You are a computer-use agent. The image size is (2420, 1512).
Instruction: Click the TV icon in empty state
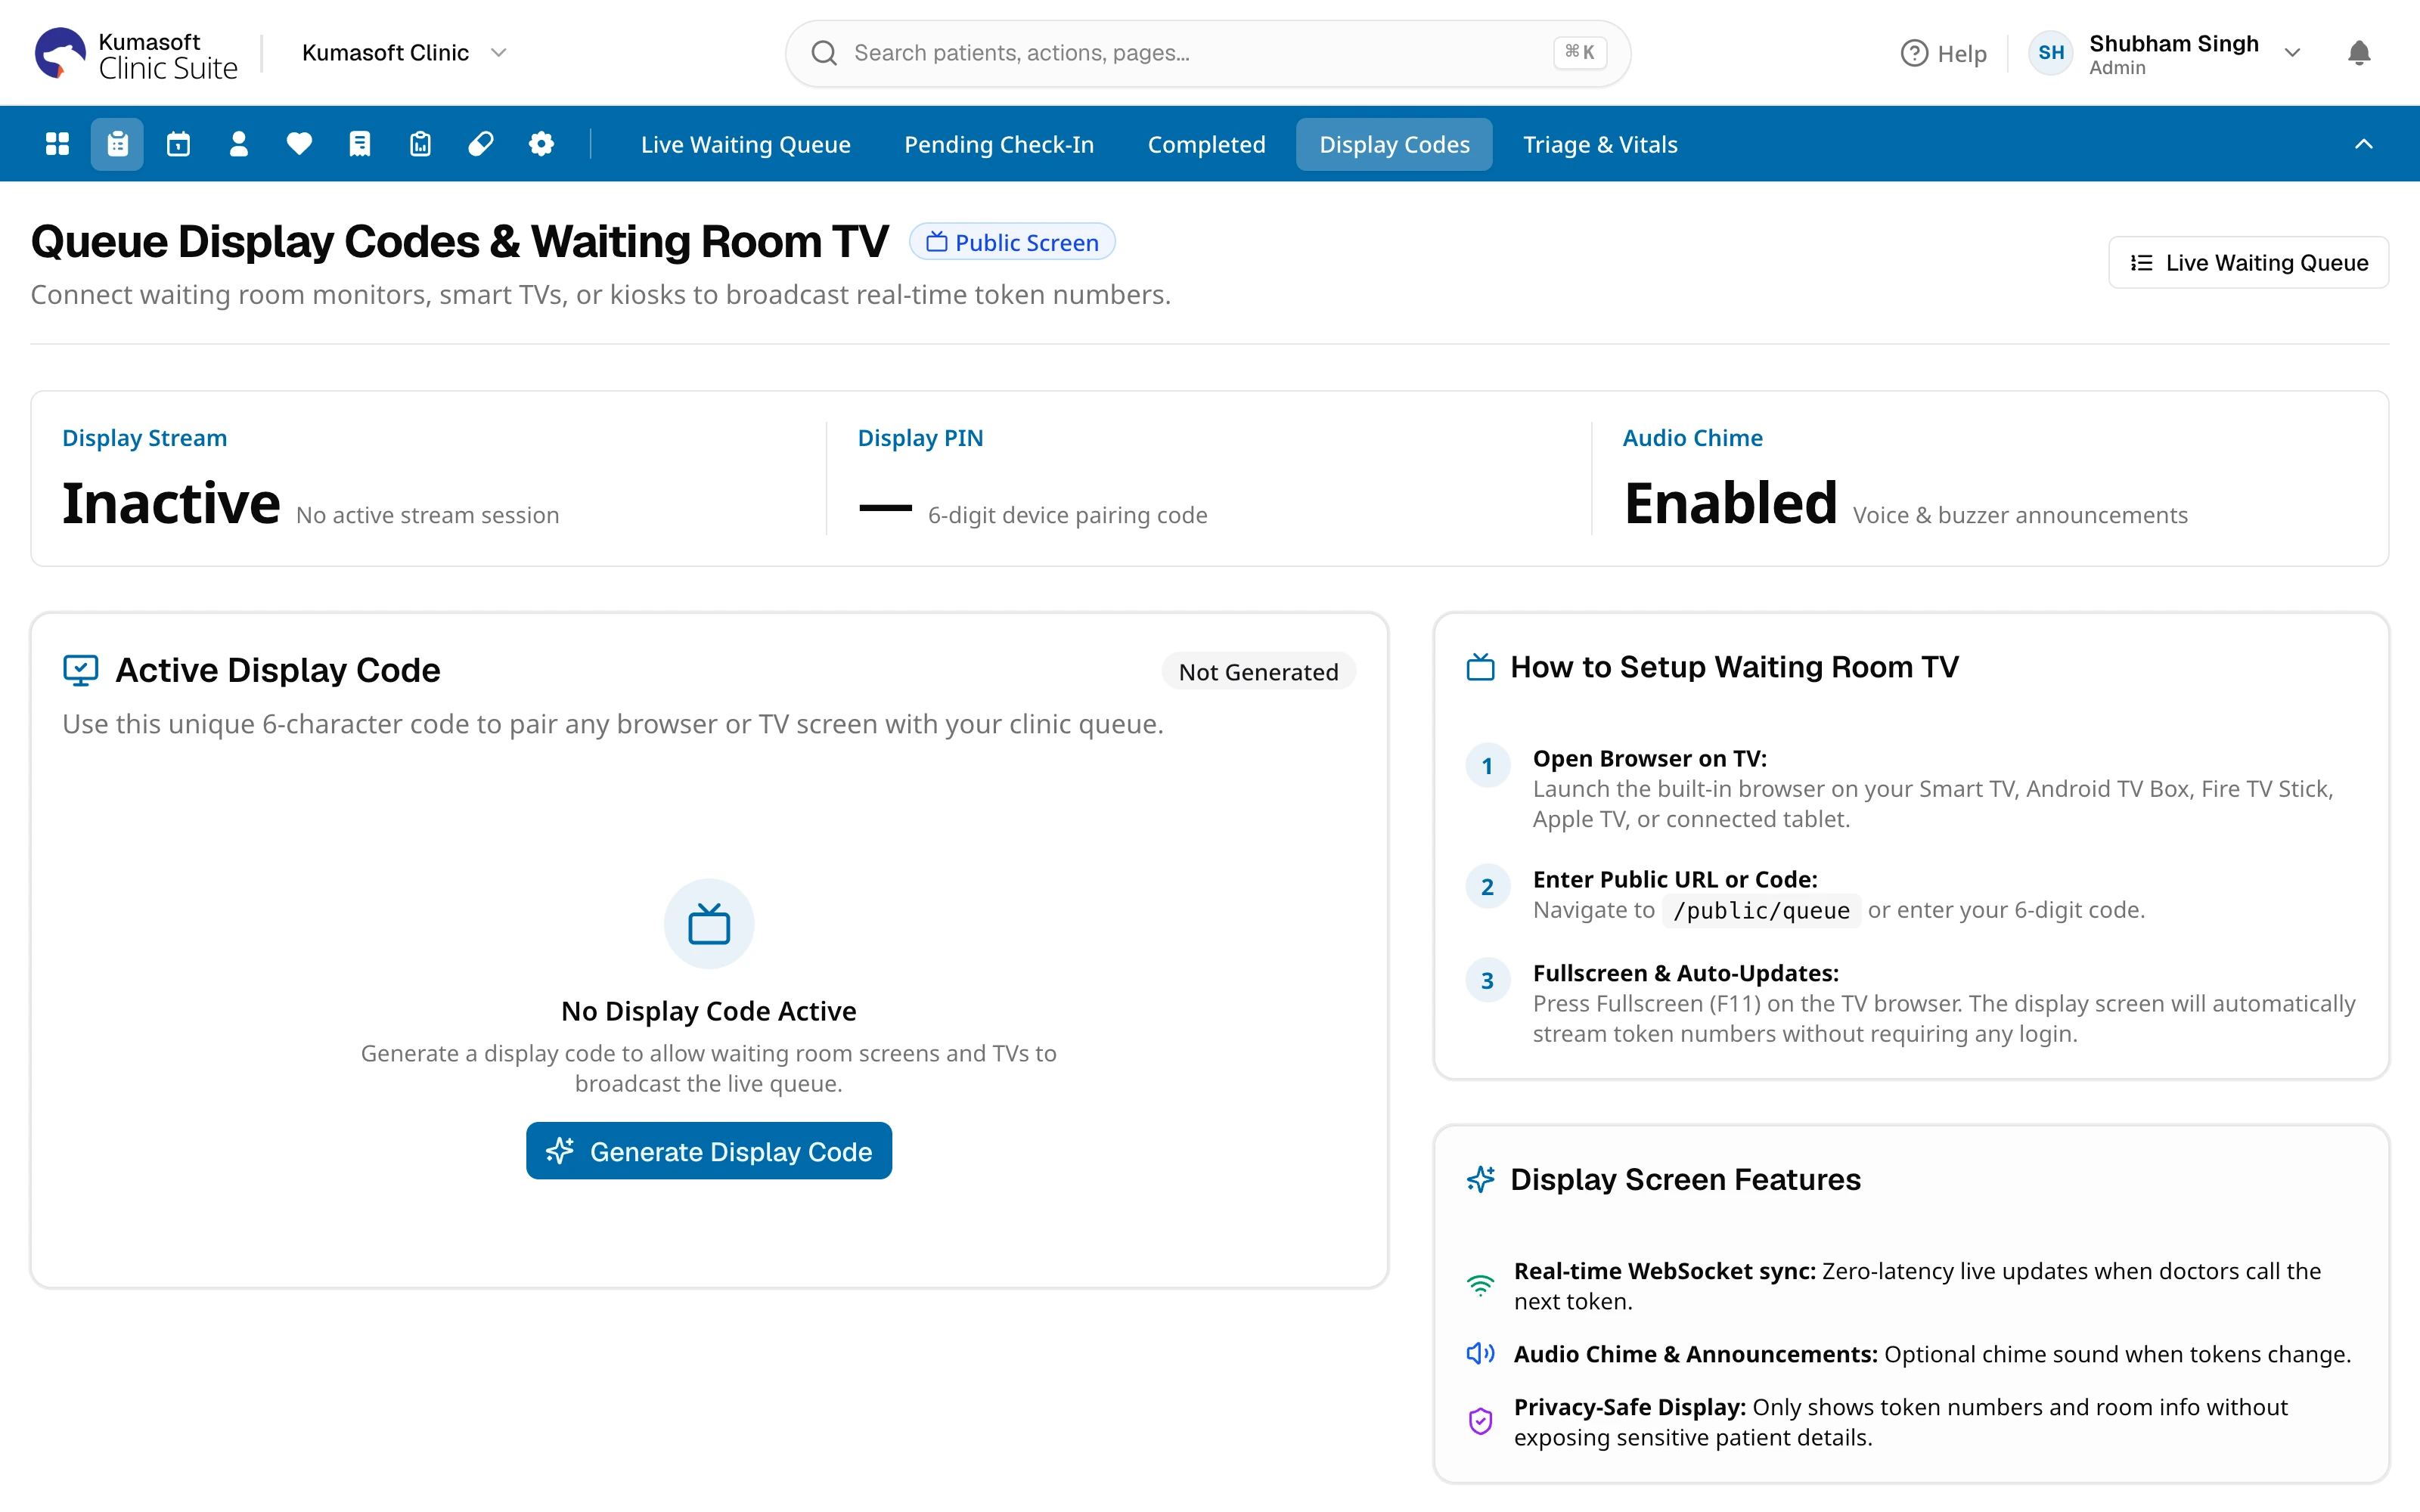pos(709,923)
